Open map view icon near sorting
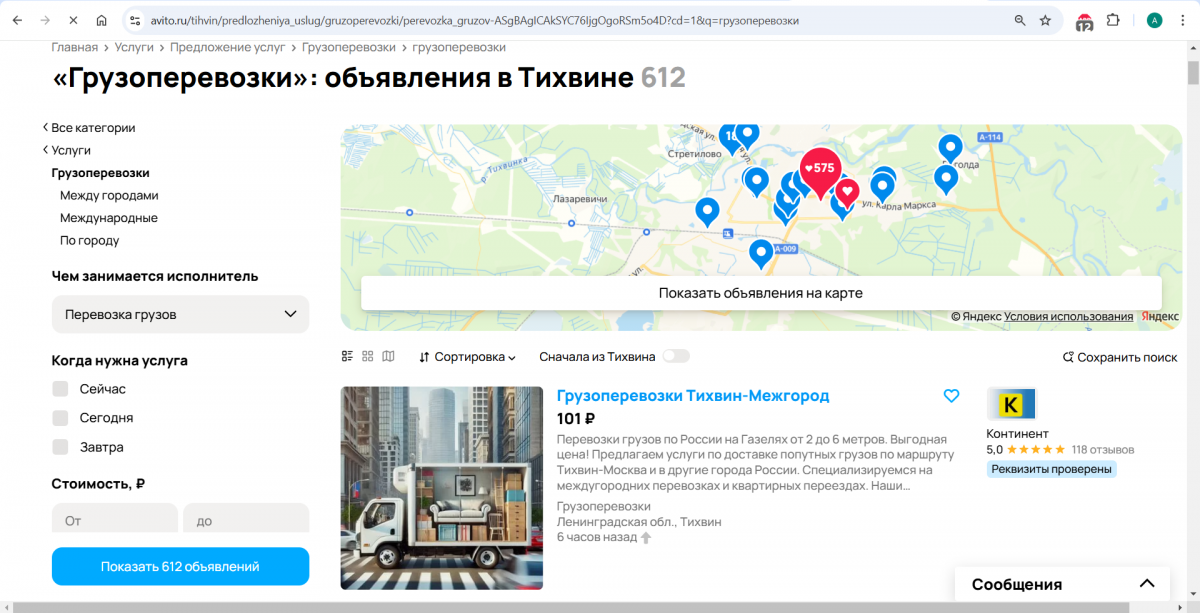 (x=389, y=357)
